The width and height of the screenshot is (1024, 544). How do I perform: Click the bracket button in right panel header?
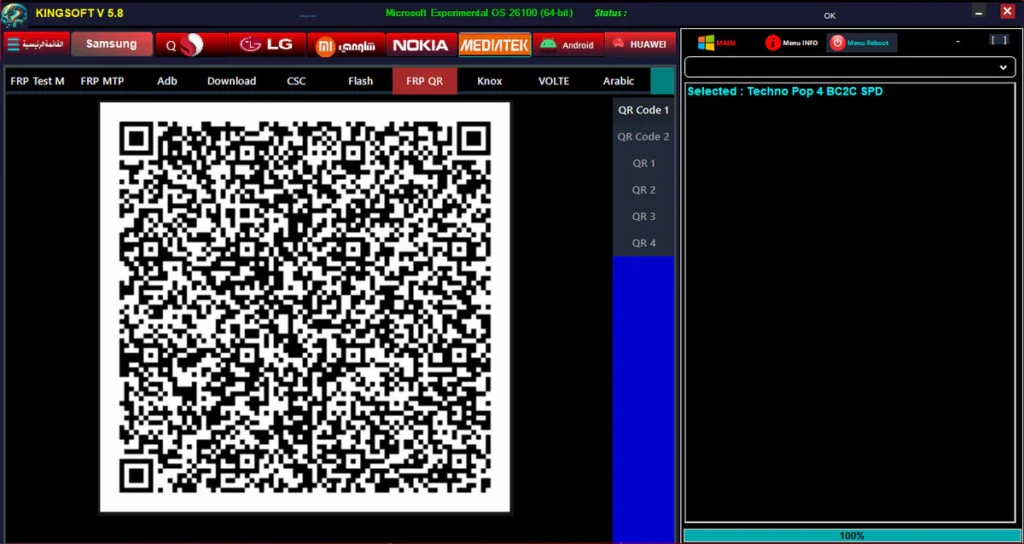999,40
